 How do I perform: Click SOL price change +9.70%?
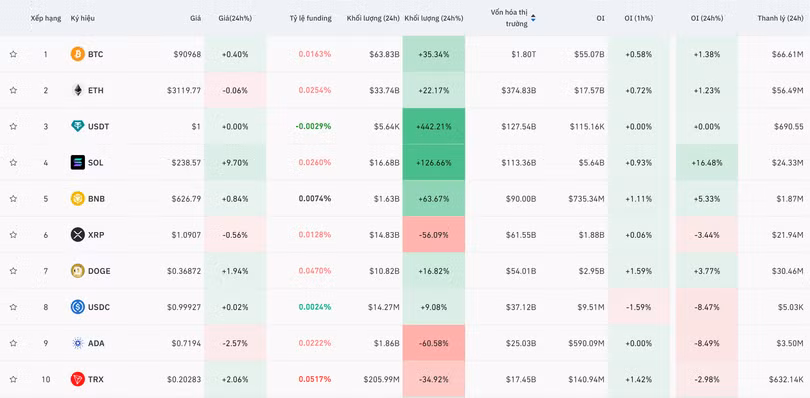tap(235, 162)
